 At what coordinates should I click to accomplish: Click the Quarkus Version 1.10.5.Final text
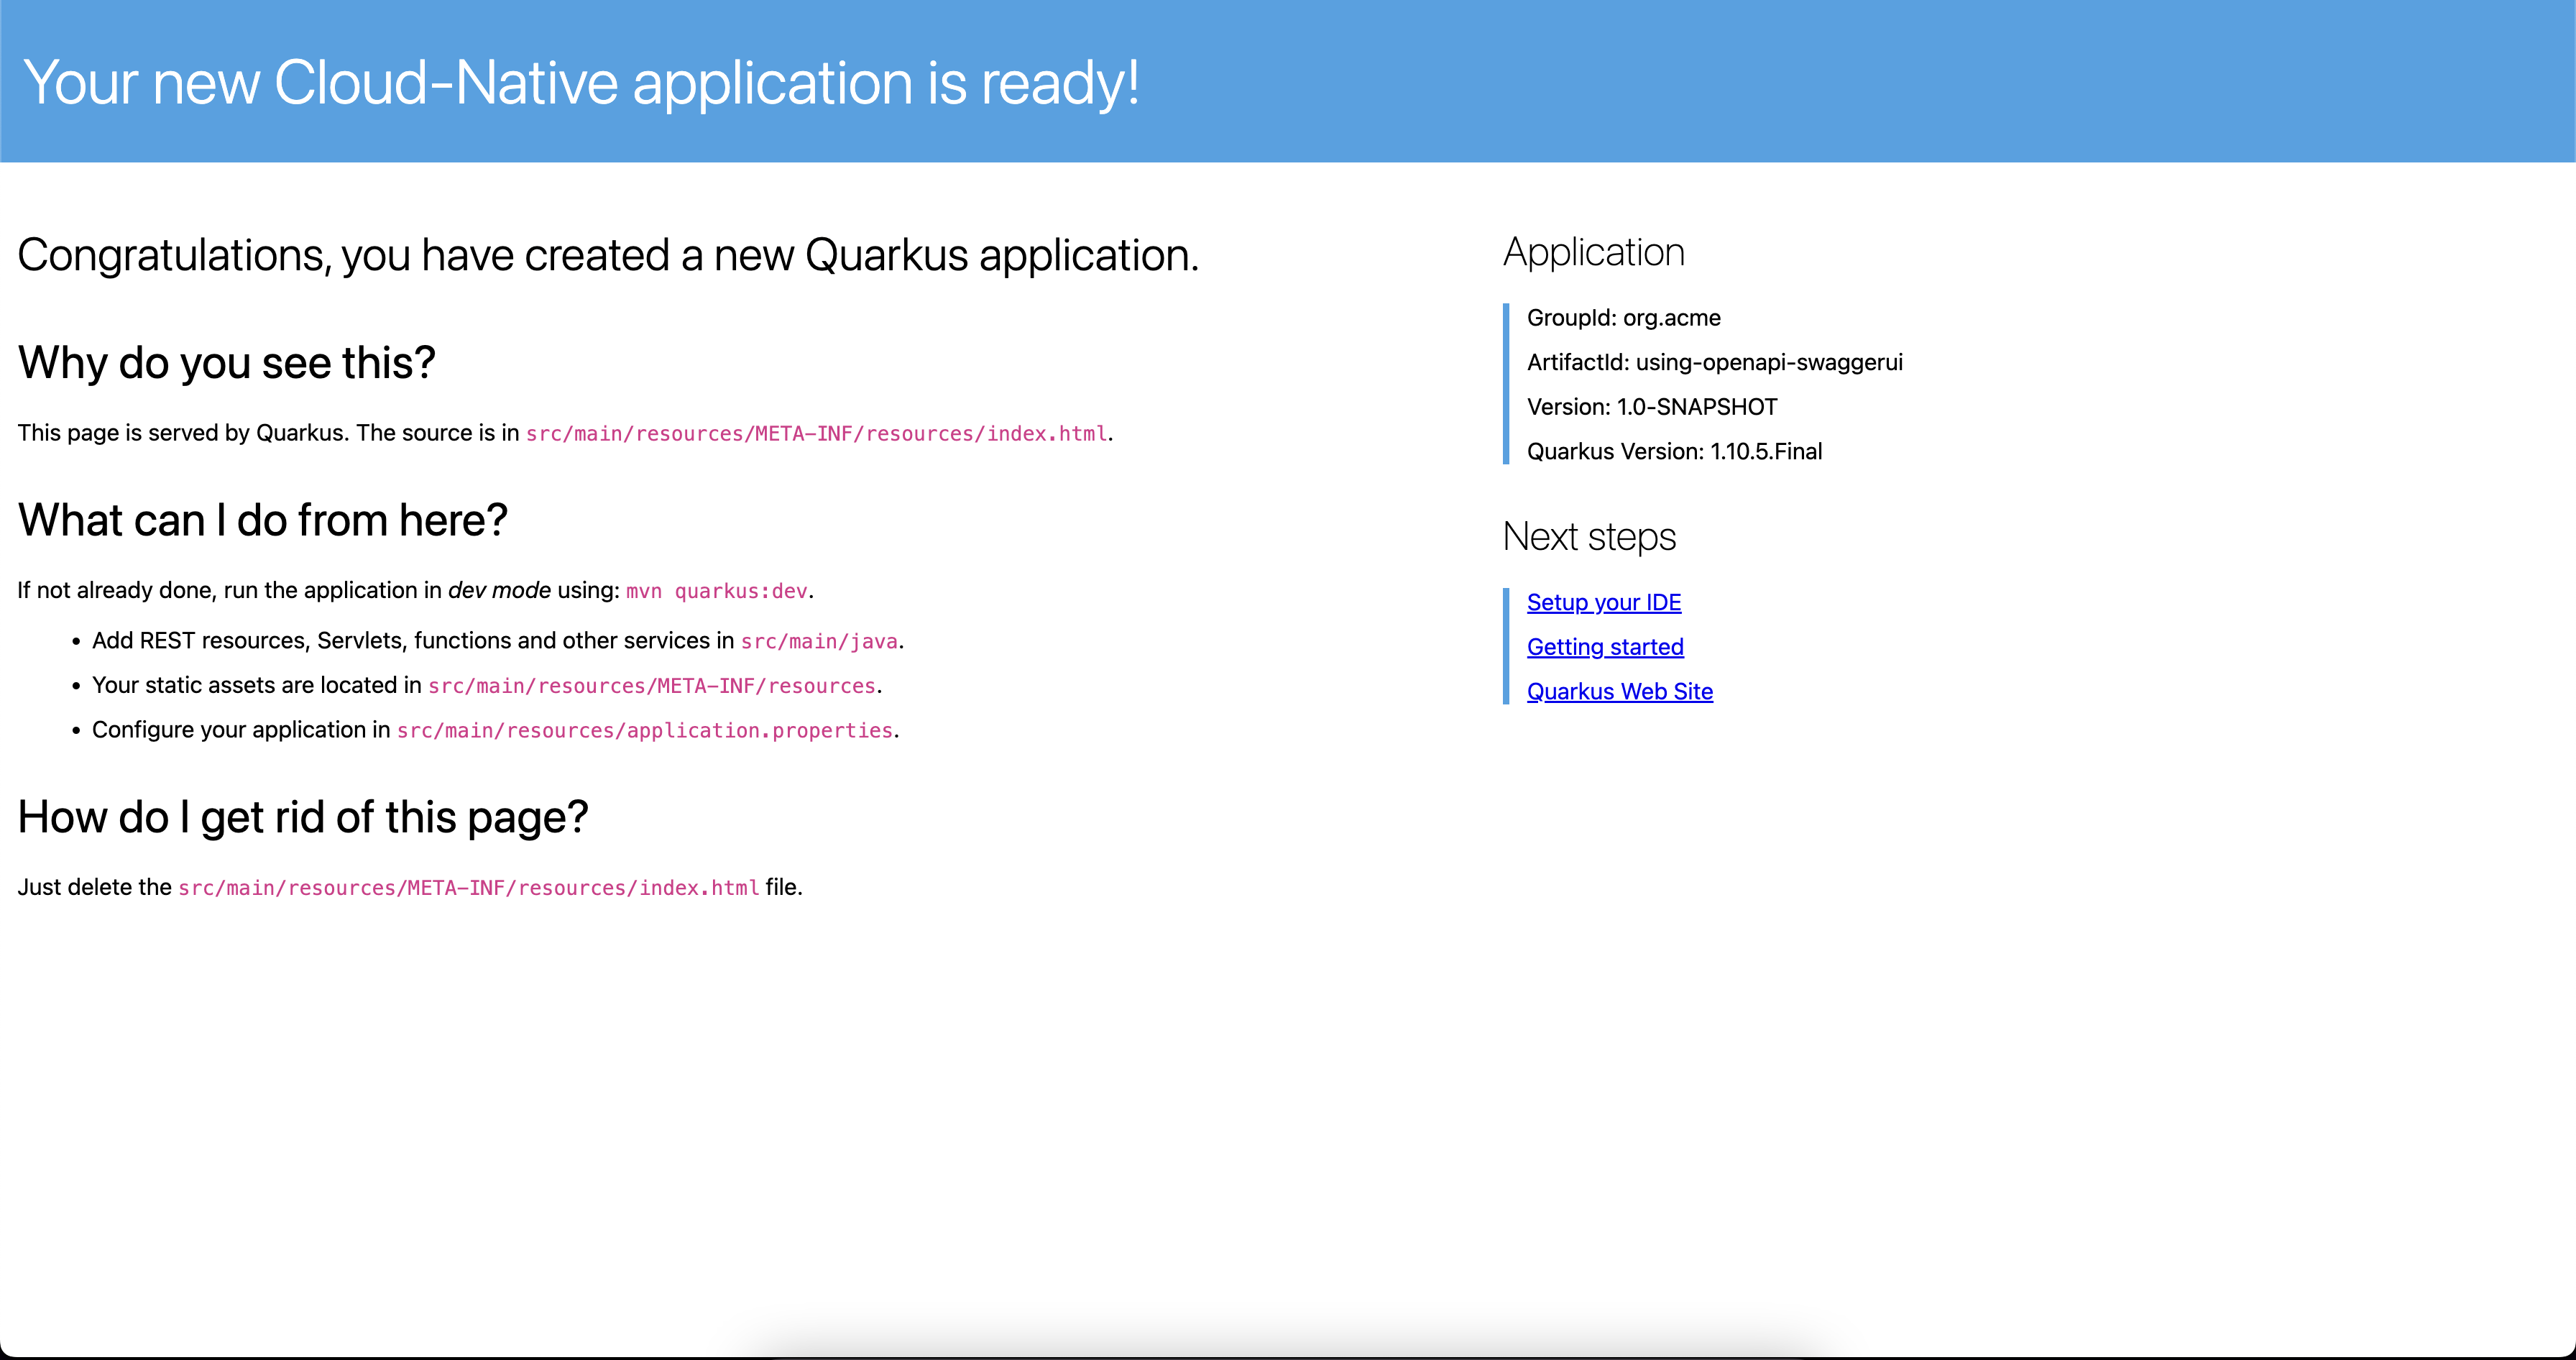tap(1674, 451)
